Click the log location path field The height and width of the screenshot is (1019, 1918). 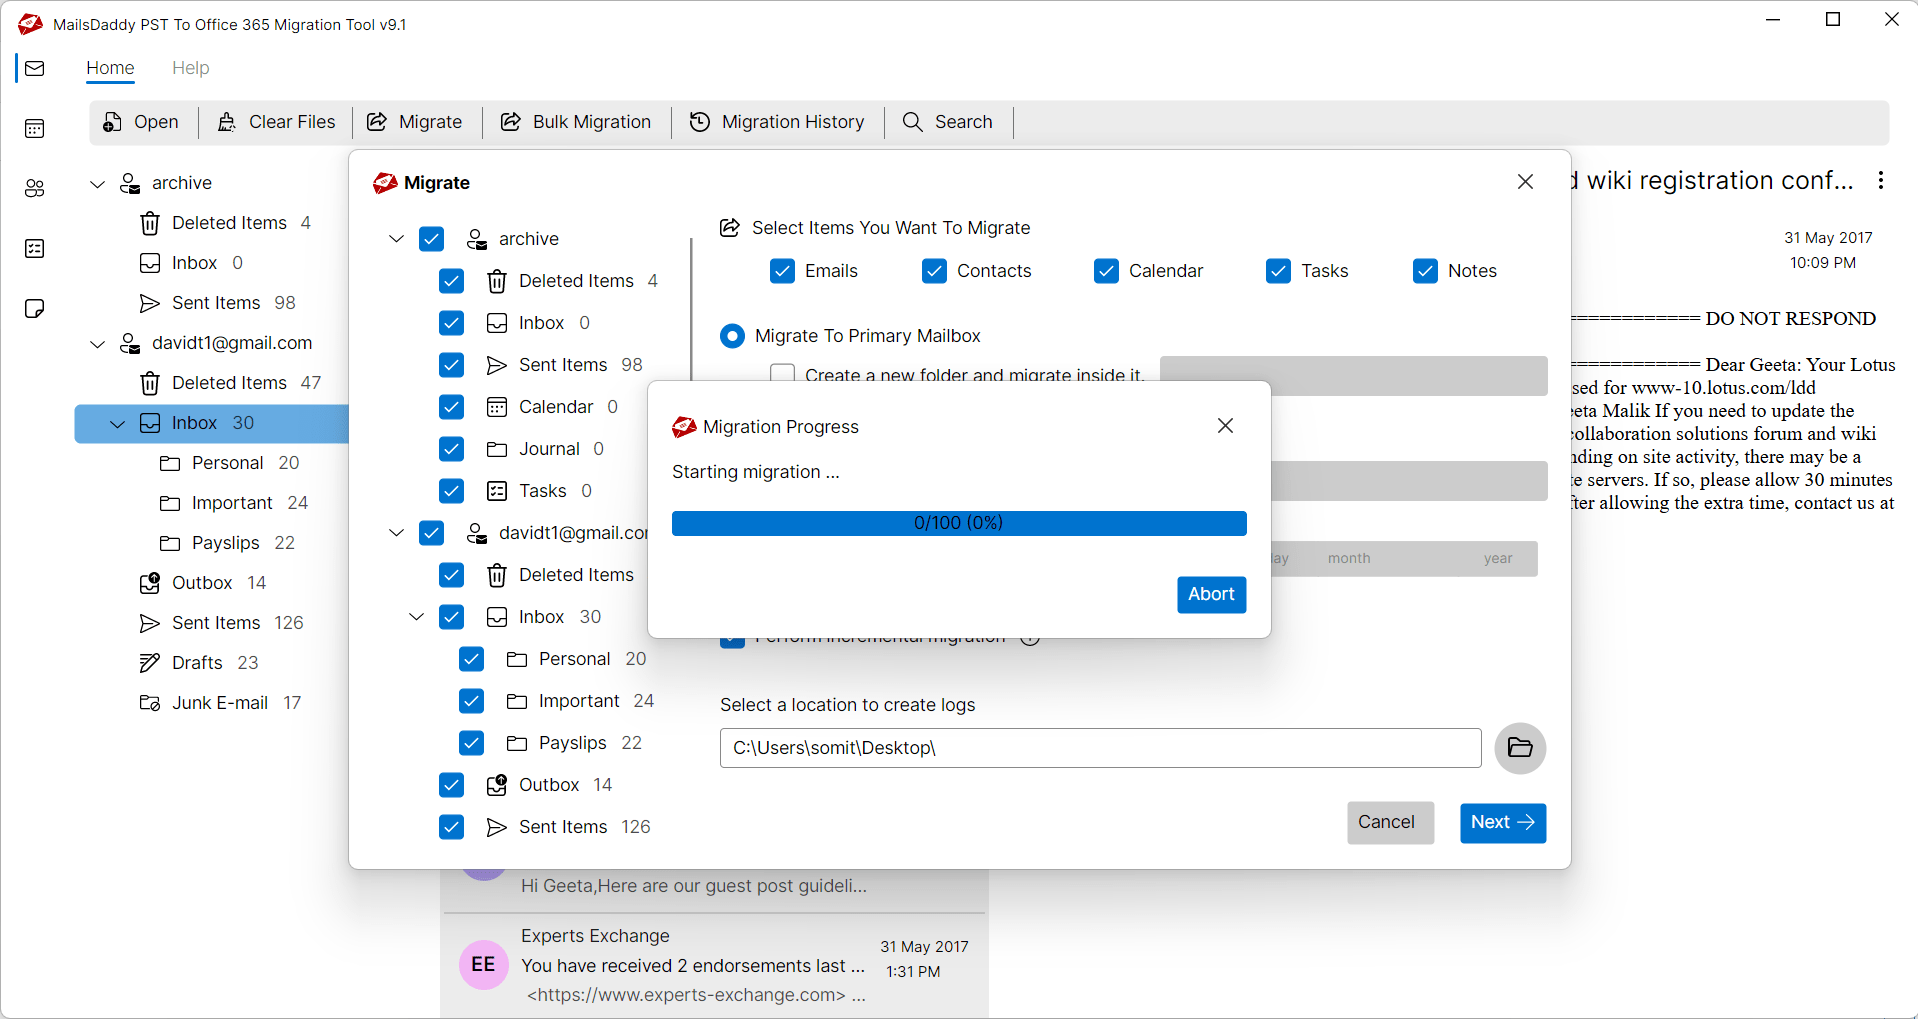click(x=1099, y=747)
